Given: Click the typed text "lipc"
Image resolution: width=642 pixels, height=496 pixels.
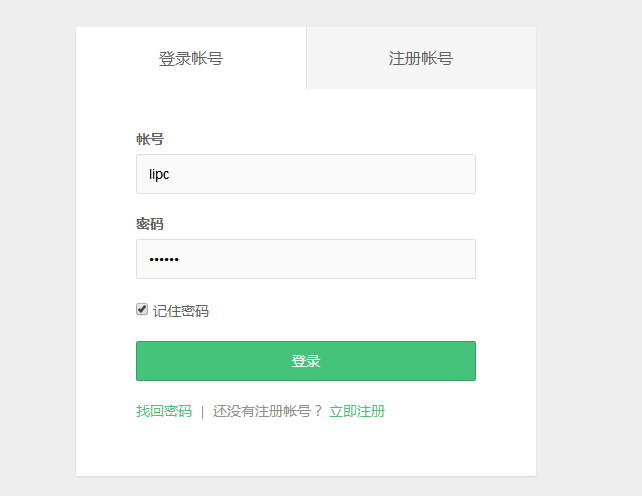Looking at the screenshot, I should pyautogui.click(x=159, y=174).
